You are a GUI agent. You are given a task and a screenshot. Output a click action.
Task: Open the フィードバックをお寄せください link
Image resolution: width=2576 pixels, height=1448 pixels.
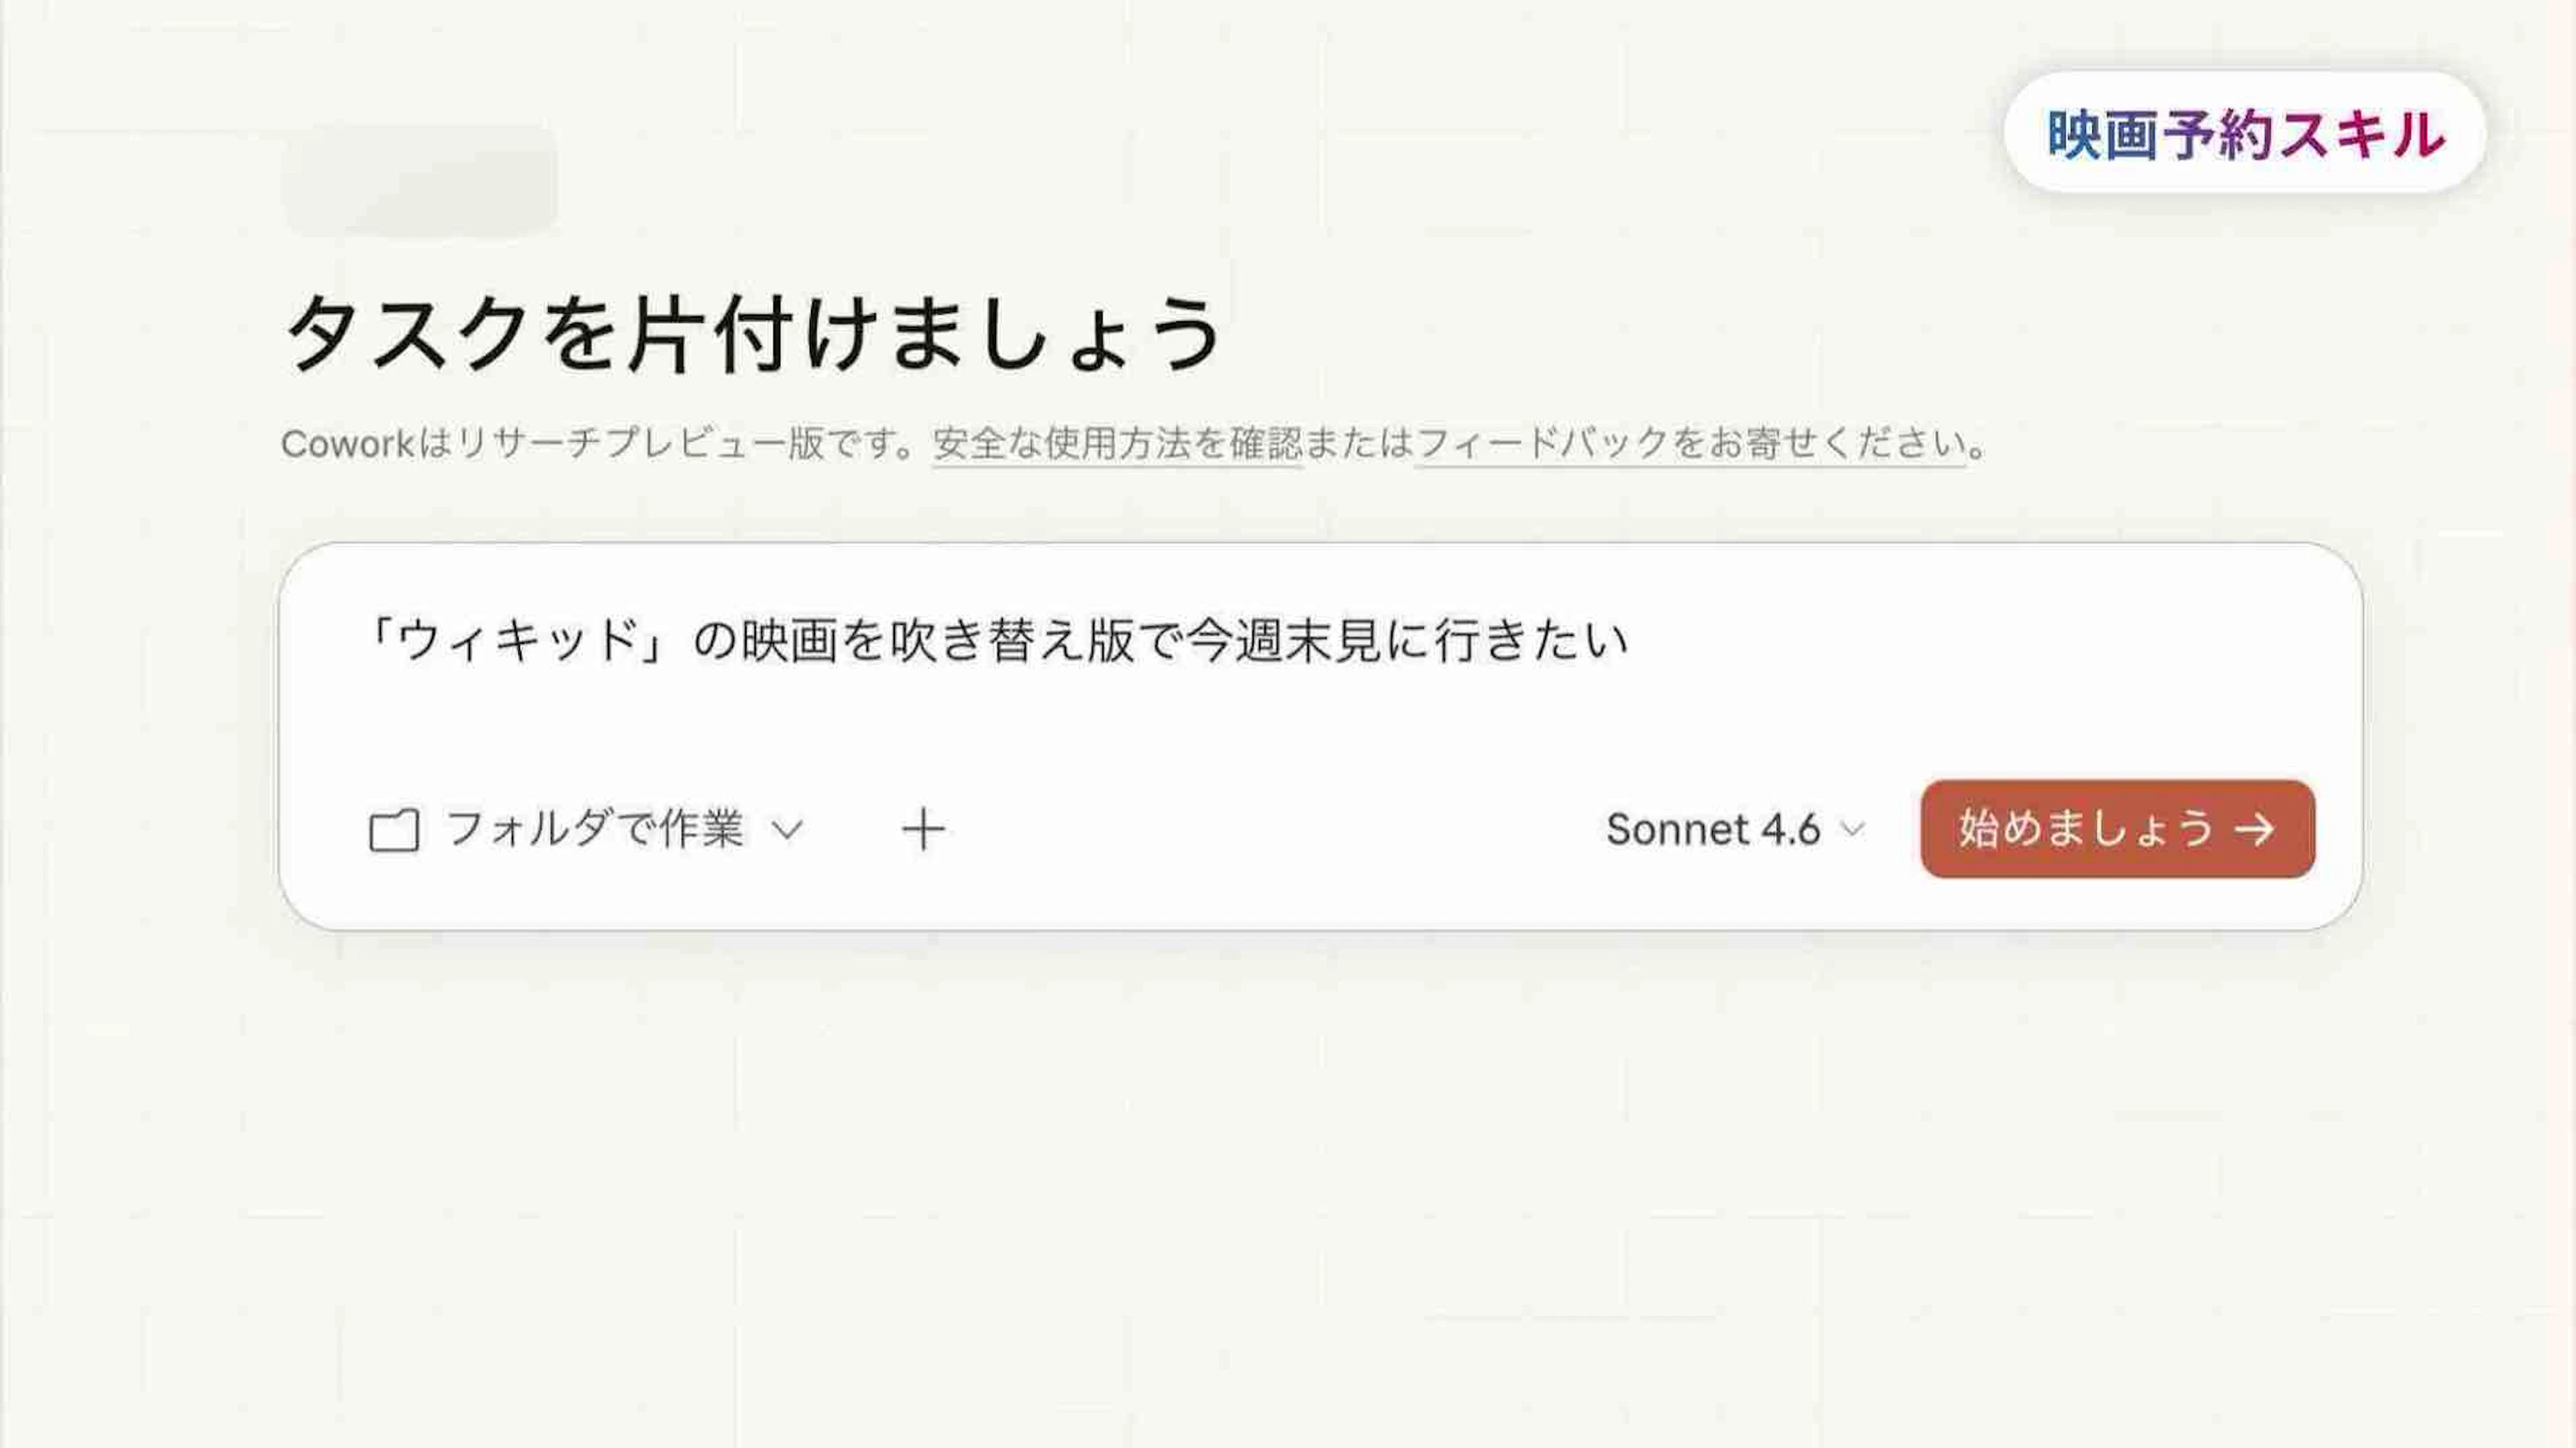point(1691,443)
